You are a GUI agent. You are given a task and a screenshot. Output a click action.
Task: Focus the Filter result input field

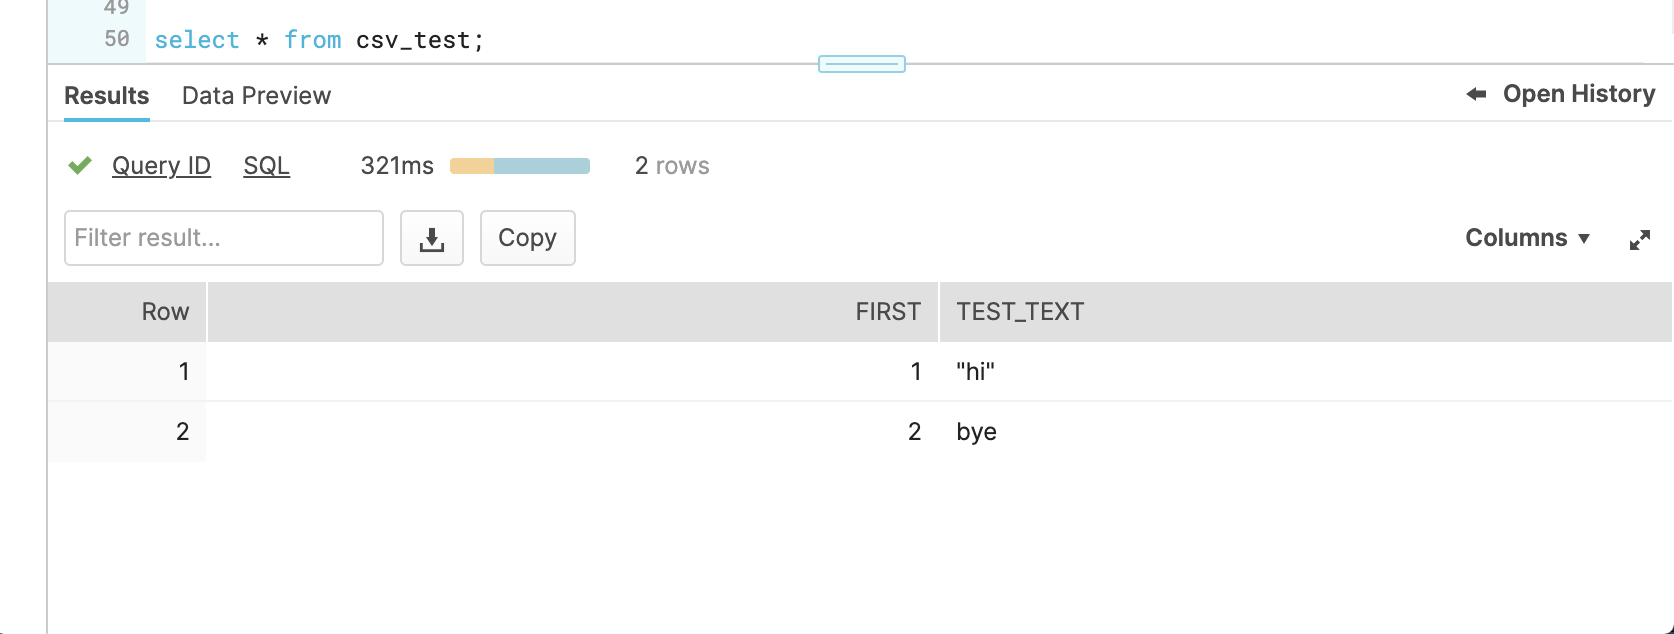[x=223, y=238]
